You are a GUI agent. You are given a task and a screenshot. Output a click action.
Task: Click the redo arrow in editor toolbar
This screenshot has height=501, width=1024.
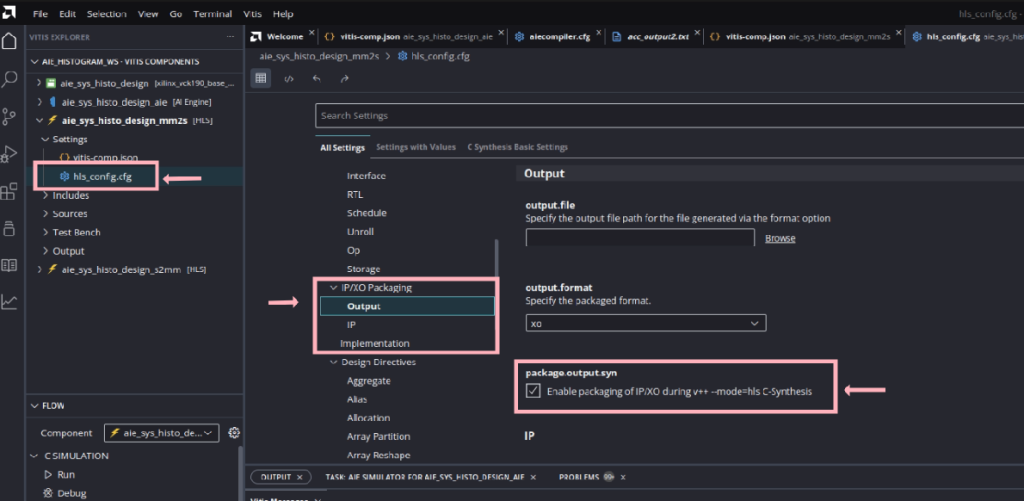point(345,78)
